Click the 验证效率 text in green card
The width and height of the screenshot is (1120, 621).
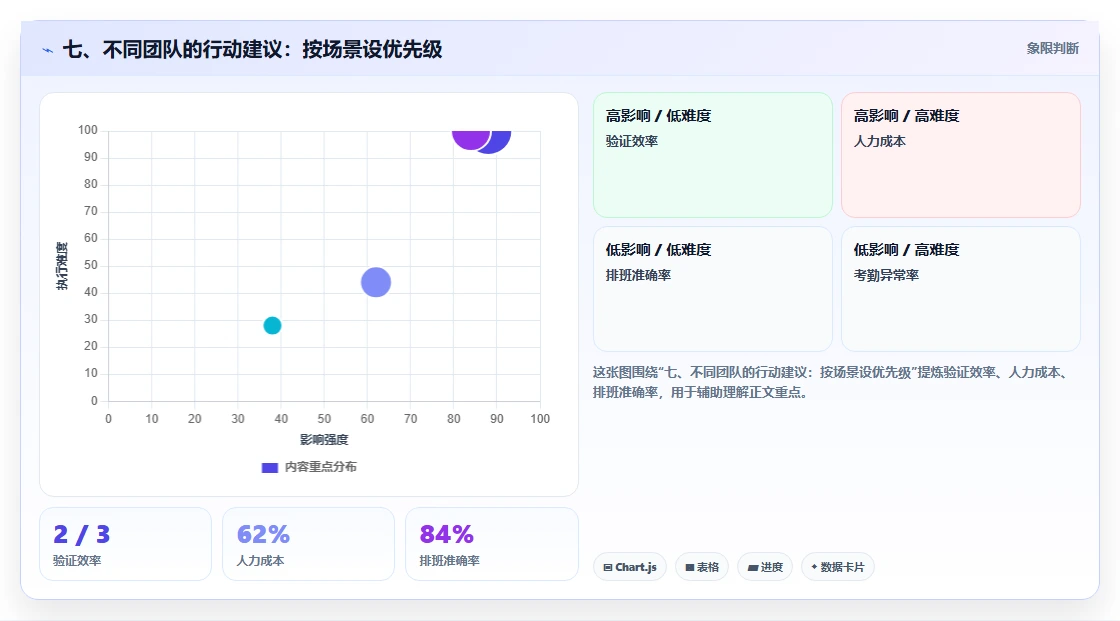click(x=631, y=141)
